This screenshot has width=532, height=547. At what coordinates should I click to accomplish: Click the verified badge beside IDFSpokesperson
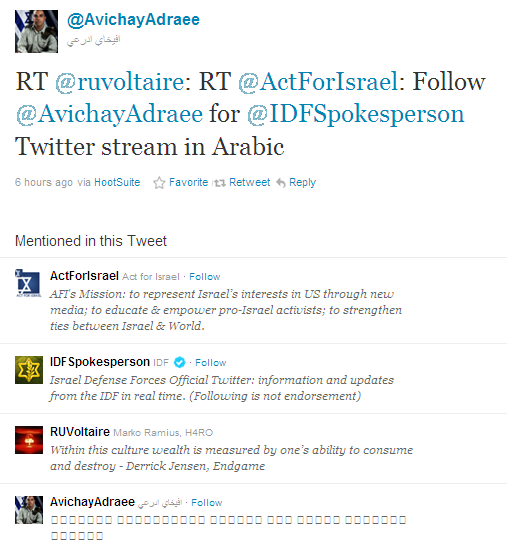(x=180, y=362)
